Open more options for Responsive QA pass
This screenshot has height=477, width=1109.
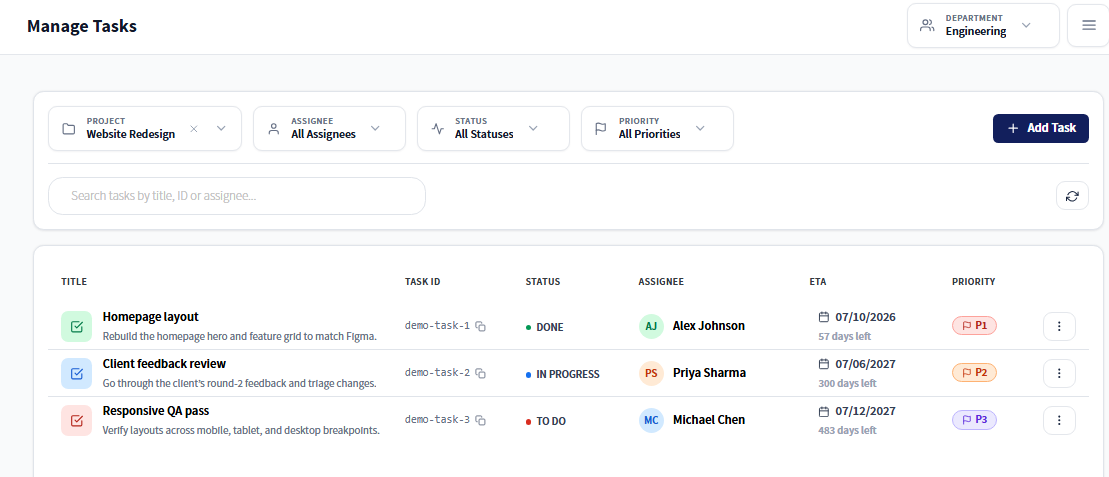click(x=1059, y=420)
